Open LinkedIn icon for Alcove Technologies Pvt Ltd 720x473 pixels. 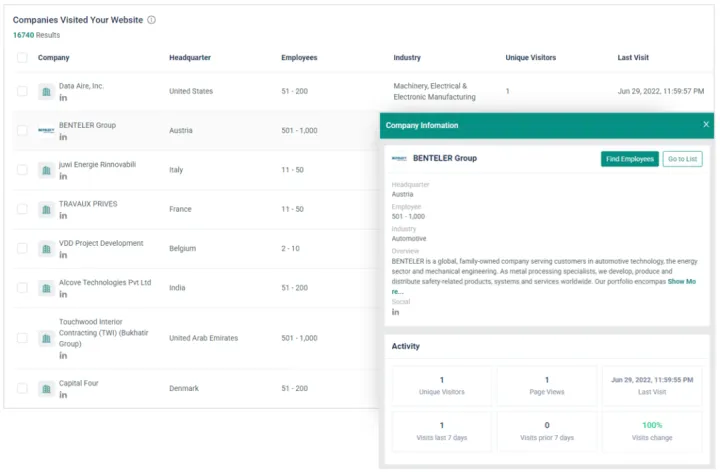(63, 294)
